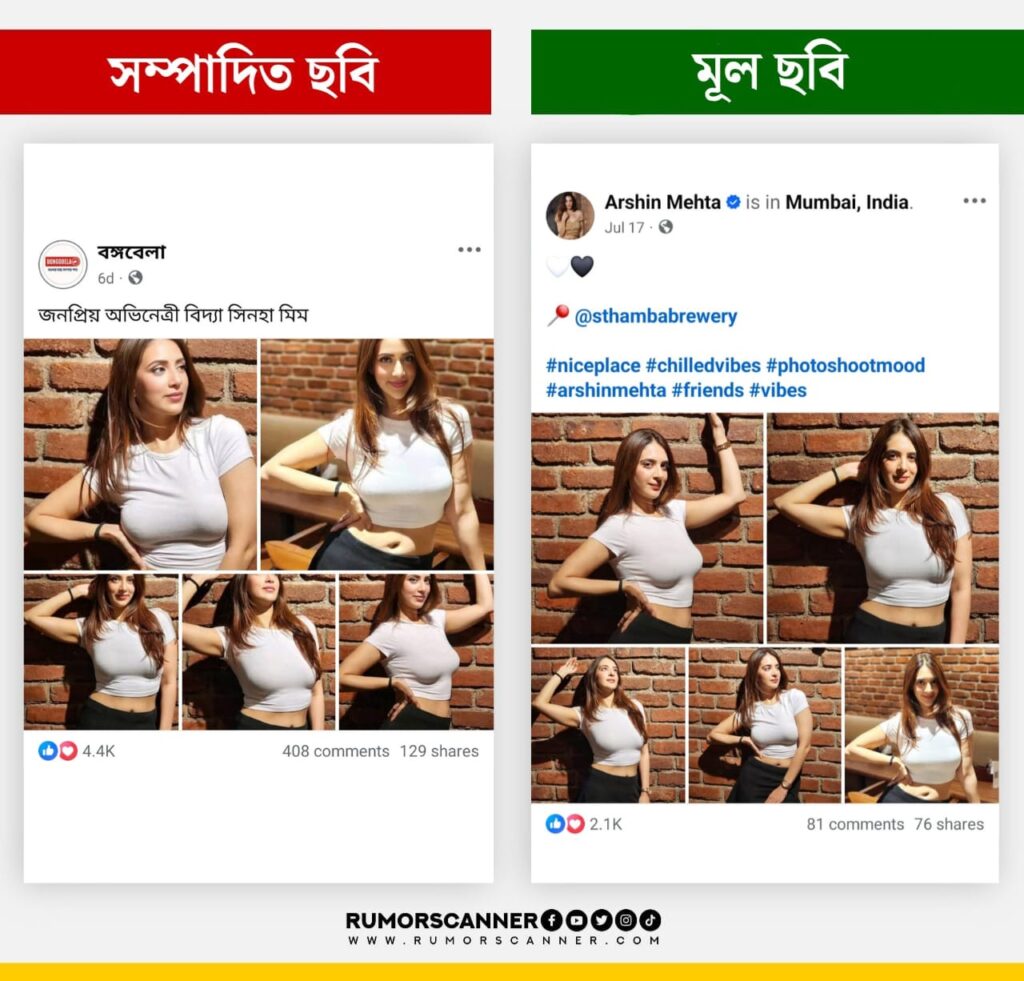Open the @sthambabrewery mention link
This screenshot has height=981, width=1024.
(x=656, y=316)
